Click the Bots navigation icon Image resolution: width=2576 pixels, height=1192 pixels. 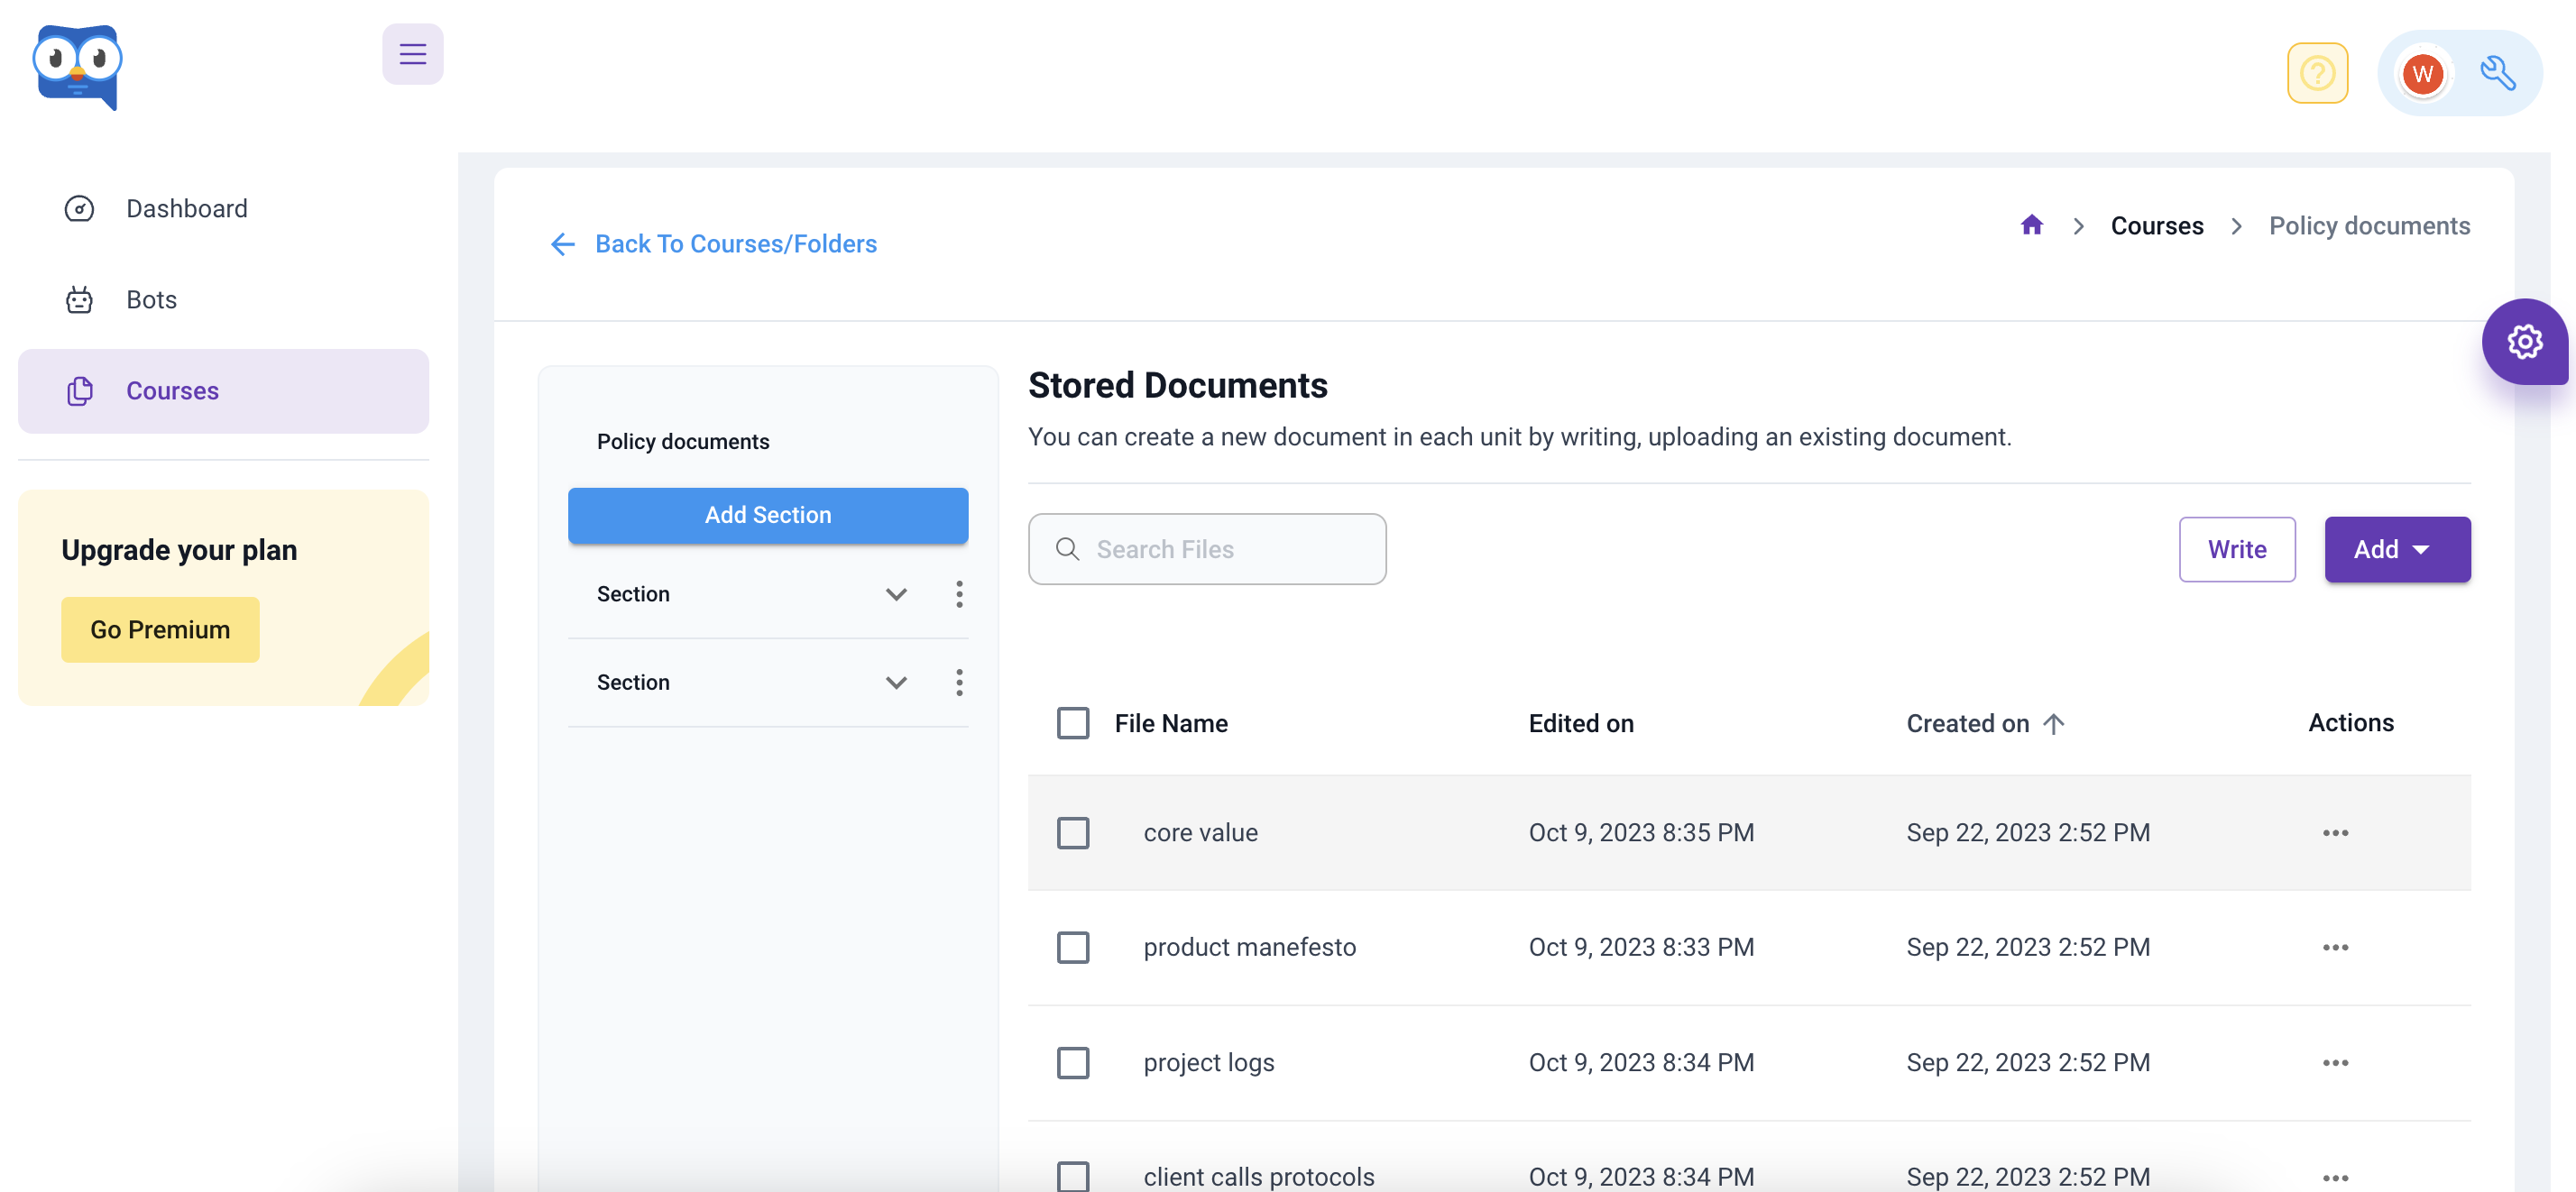click(80, 298)
